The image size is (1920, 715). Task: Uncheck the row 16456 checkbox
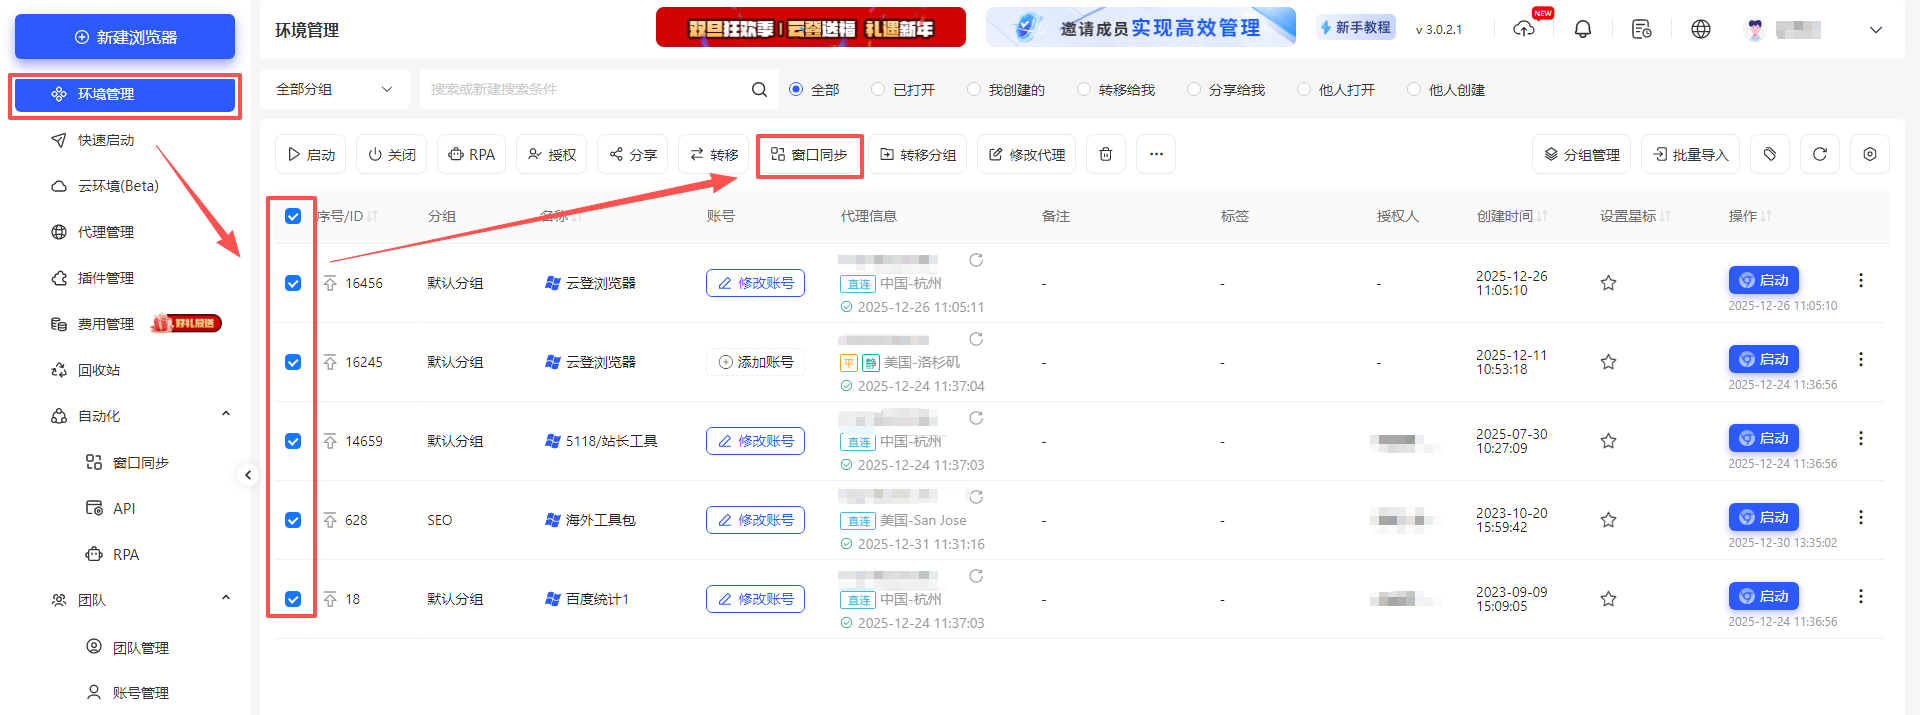(x=293, y=283)
